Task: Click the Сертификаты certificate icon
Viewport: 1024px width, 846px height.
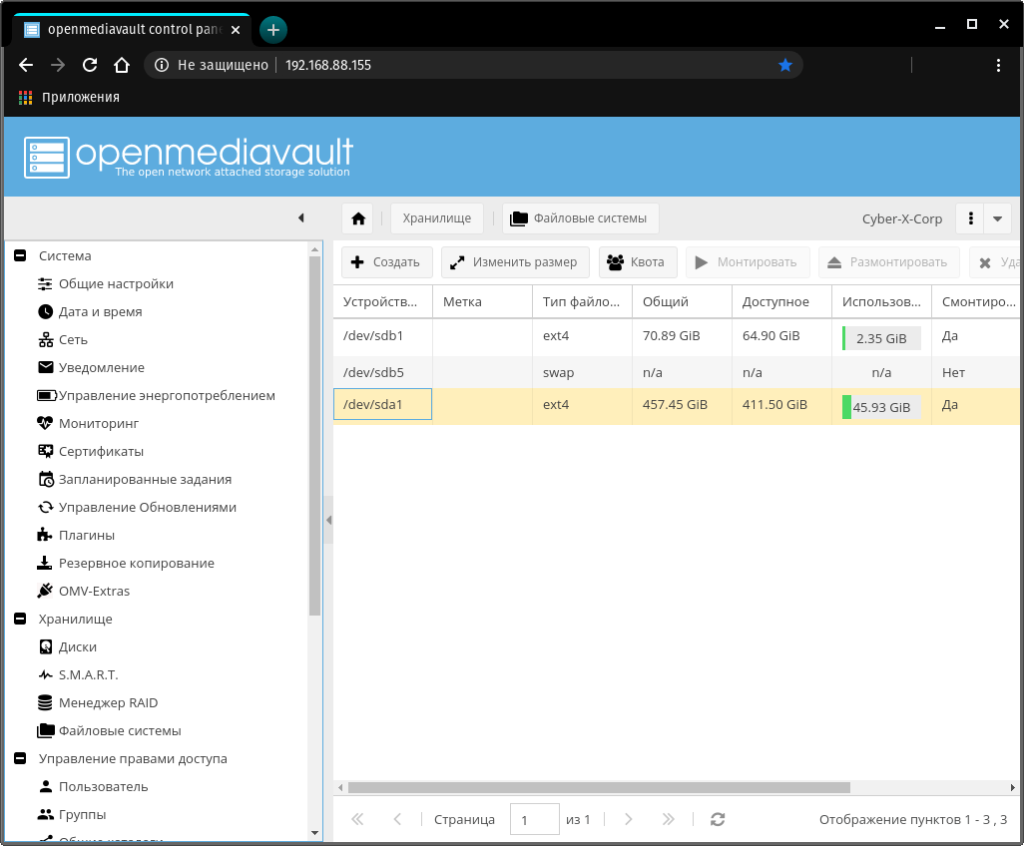Action: point(45,451)
